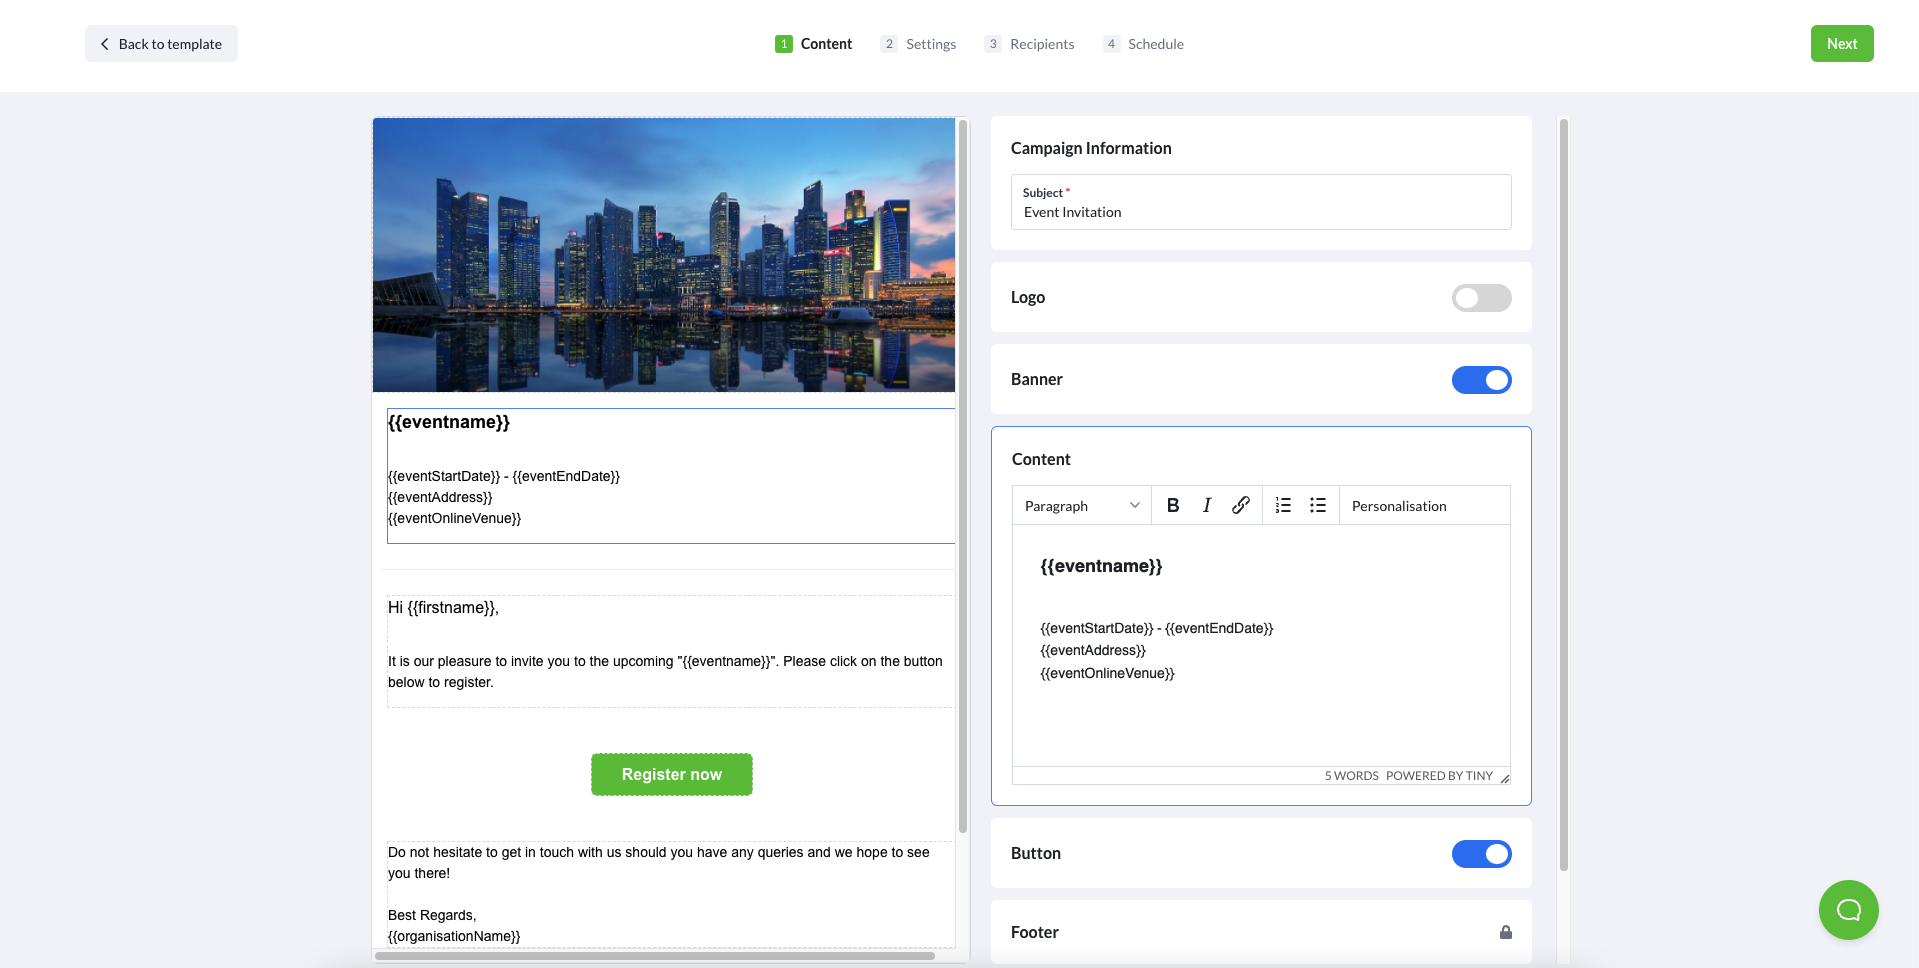
Task: Create a numbered list in the editor
Action: pos(1283,505)
